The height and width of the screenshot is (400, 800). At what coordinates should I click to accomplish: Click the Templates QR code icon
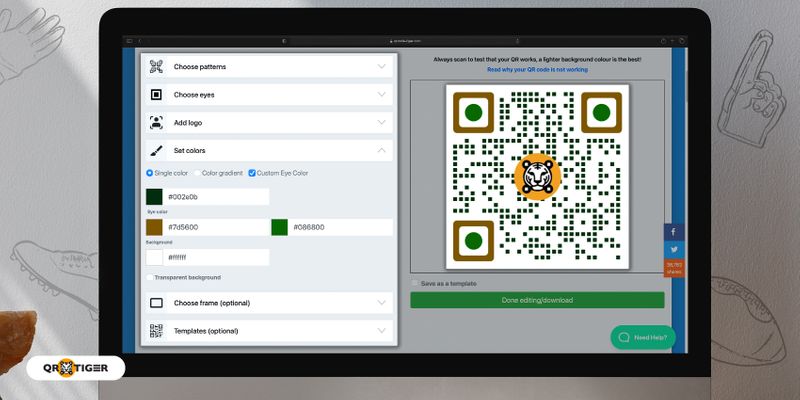click(x=156, y=331)
